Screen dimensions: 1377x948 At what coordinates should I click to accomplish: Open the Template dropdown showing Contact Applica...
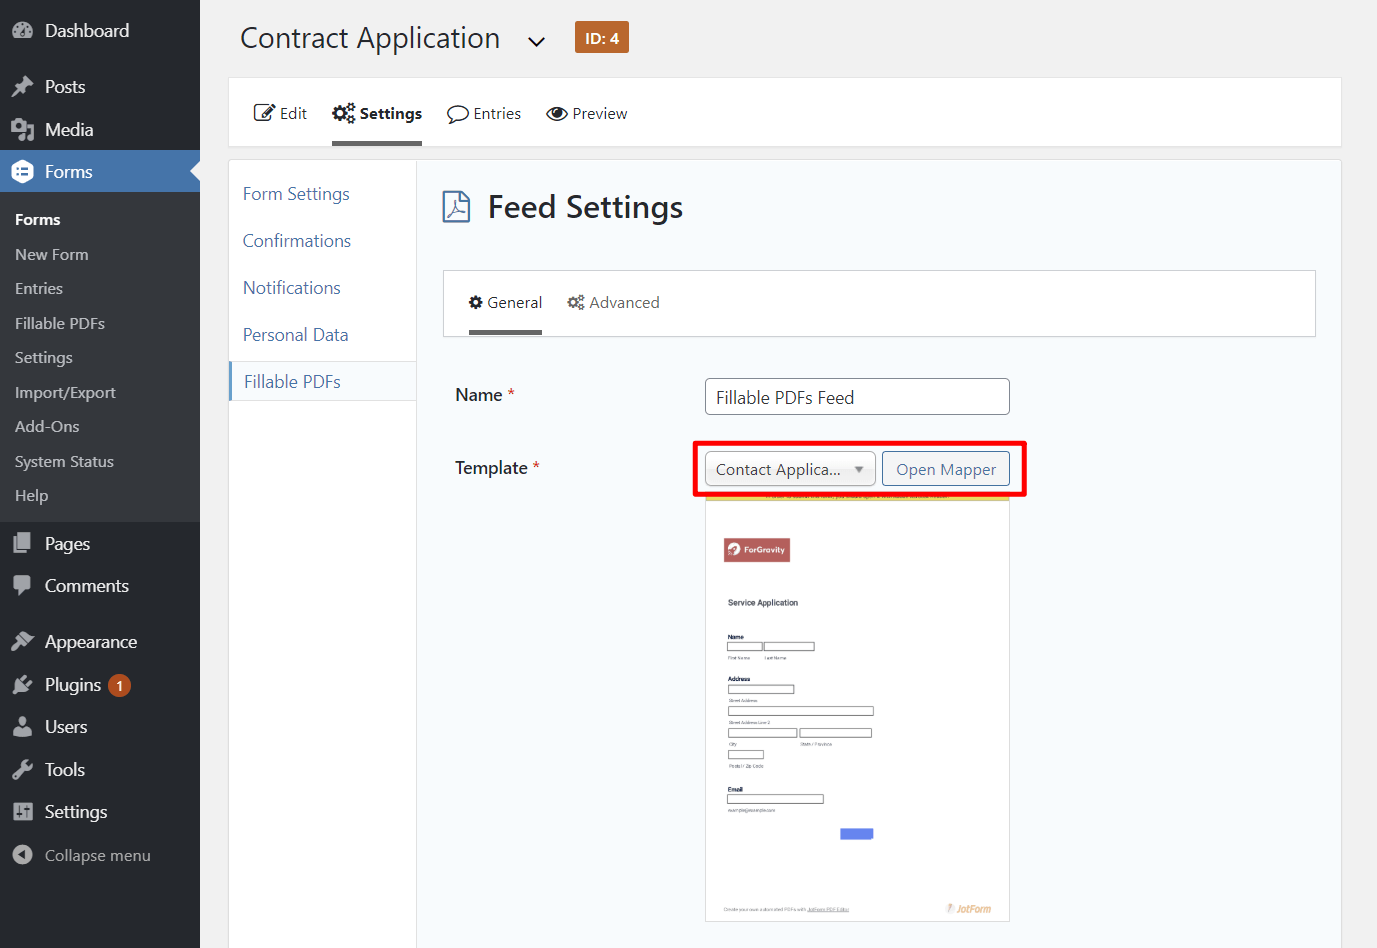click(789, 468)
